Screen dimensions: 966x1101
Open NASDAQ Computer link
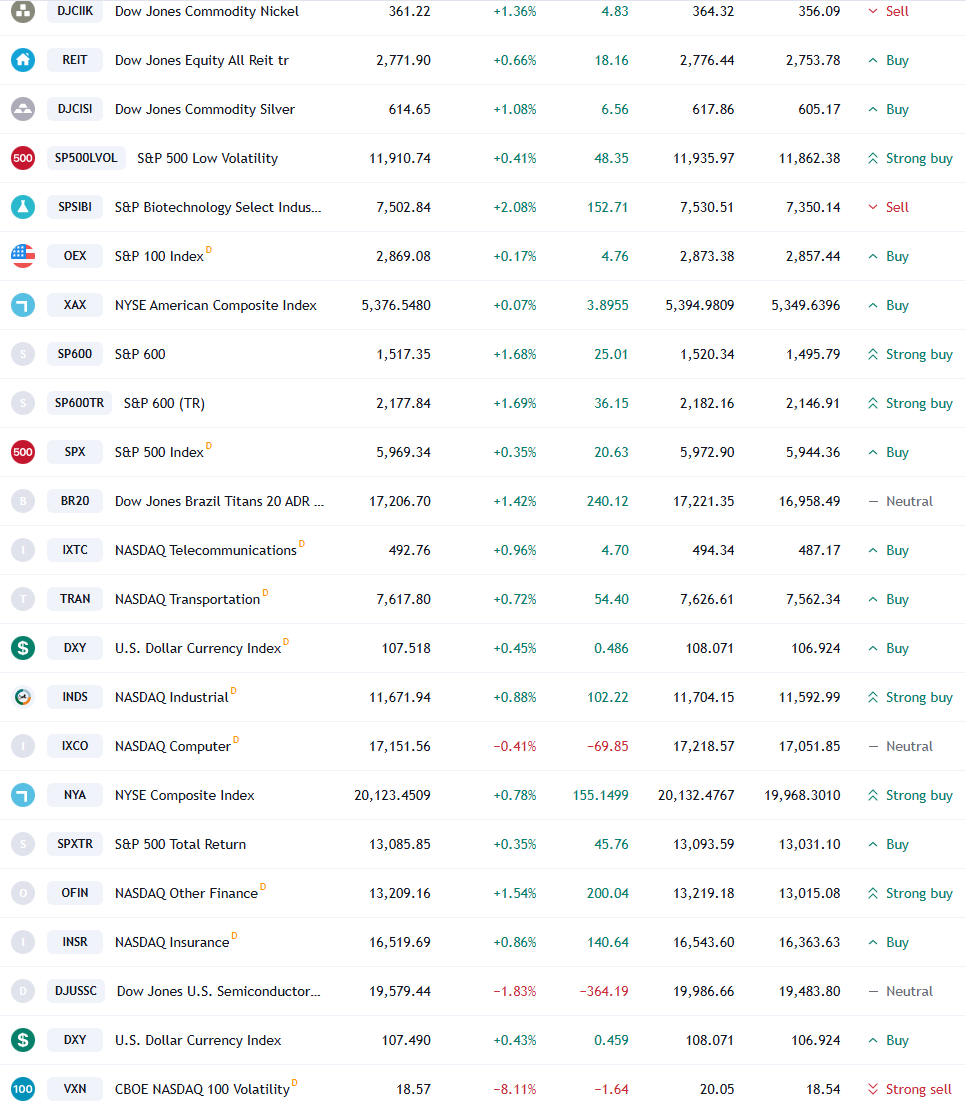point(173,746)
